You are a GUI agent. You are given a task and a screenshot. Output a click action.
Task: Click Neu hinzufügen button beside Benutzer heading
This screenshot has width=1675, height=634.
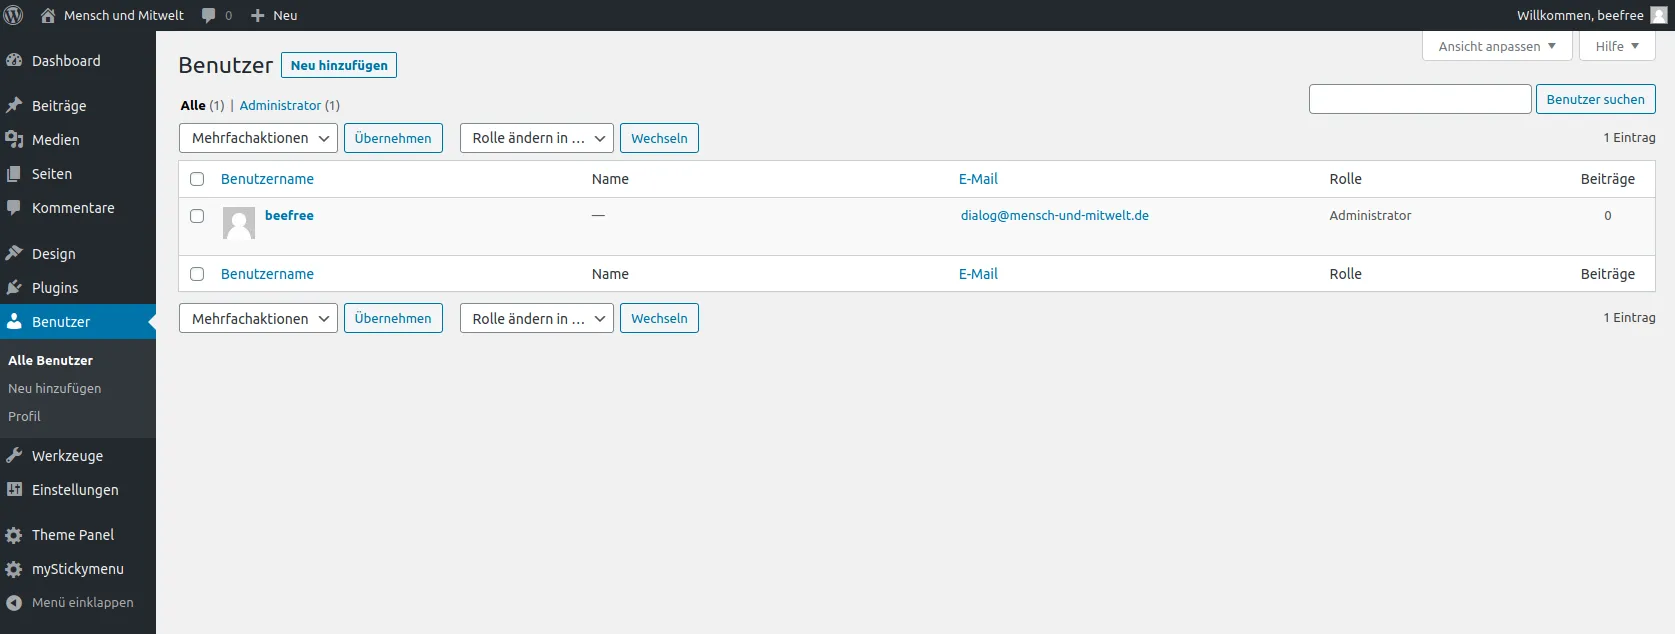(339, 65)
